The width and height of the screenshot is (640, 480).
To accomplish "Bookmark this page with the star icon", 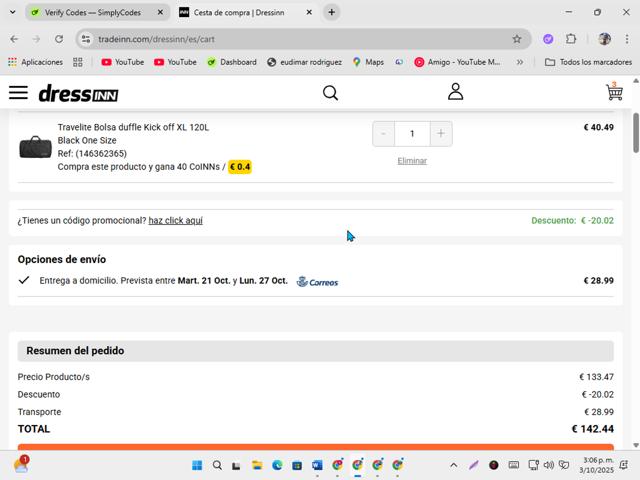I will tap(517, 39).
